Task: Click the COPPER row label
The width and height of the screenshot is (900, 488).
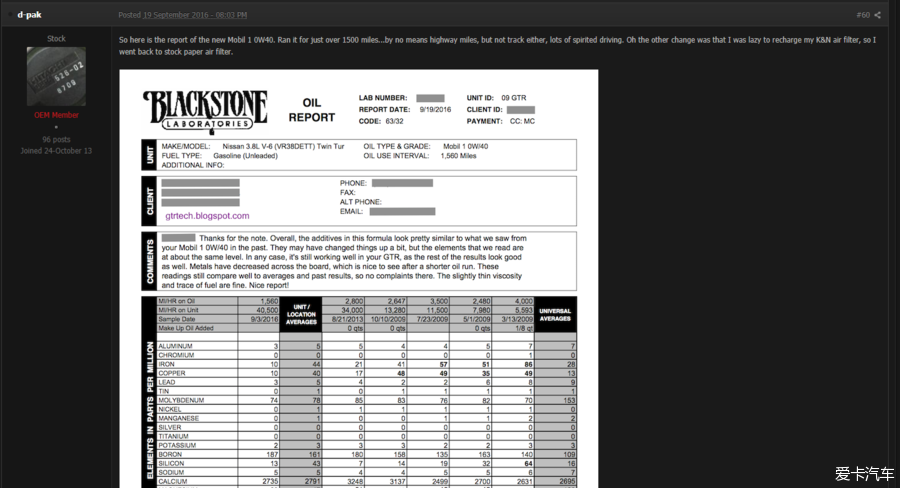Action: (172, 373)
